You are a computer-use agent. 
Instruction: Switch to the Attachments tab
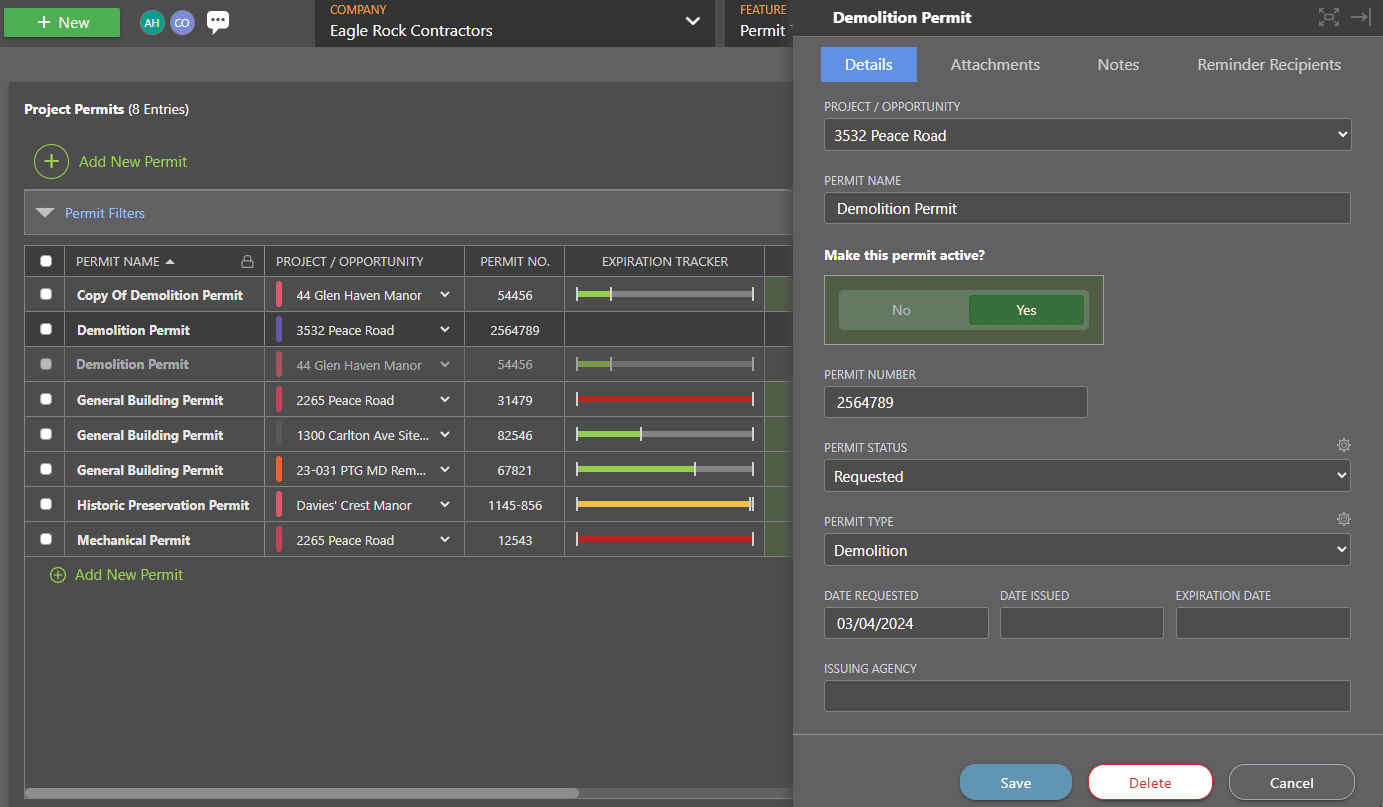click(x=995, y=64)
